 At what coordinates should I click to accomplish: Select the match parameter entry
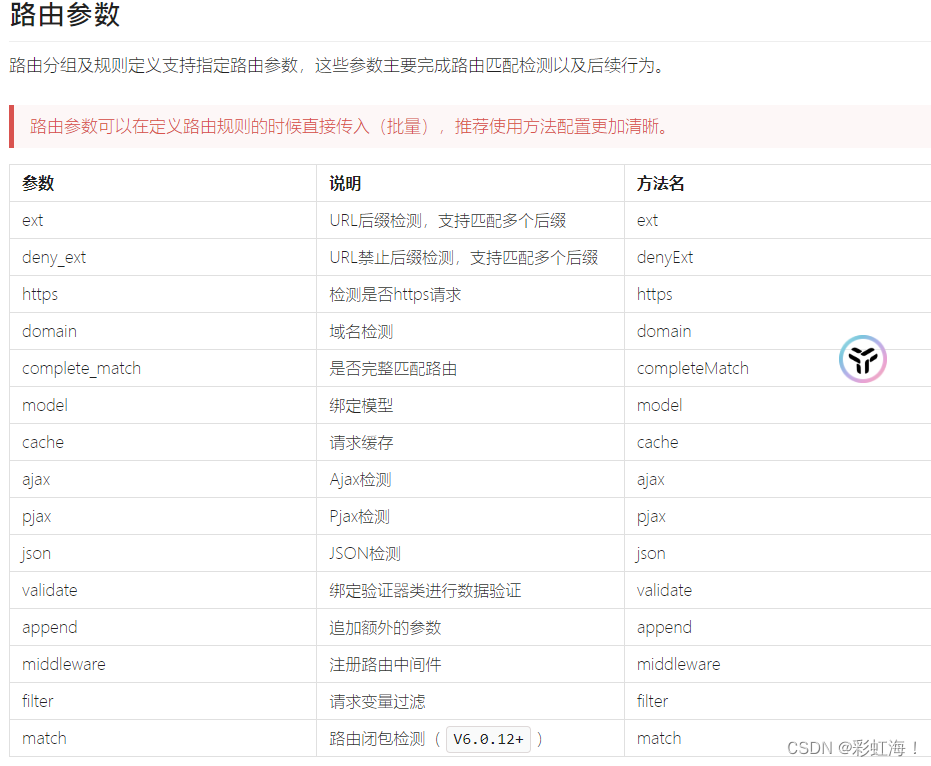pyautogui.click(x=44, y=738)
